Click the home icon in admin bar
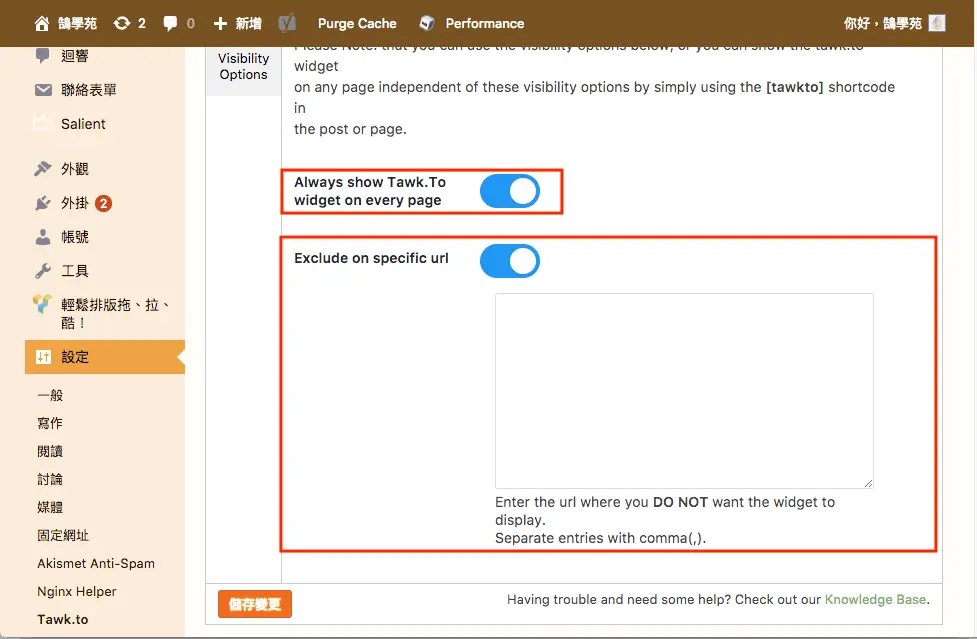Screen dimensions: 977x639 (42, 24)
